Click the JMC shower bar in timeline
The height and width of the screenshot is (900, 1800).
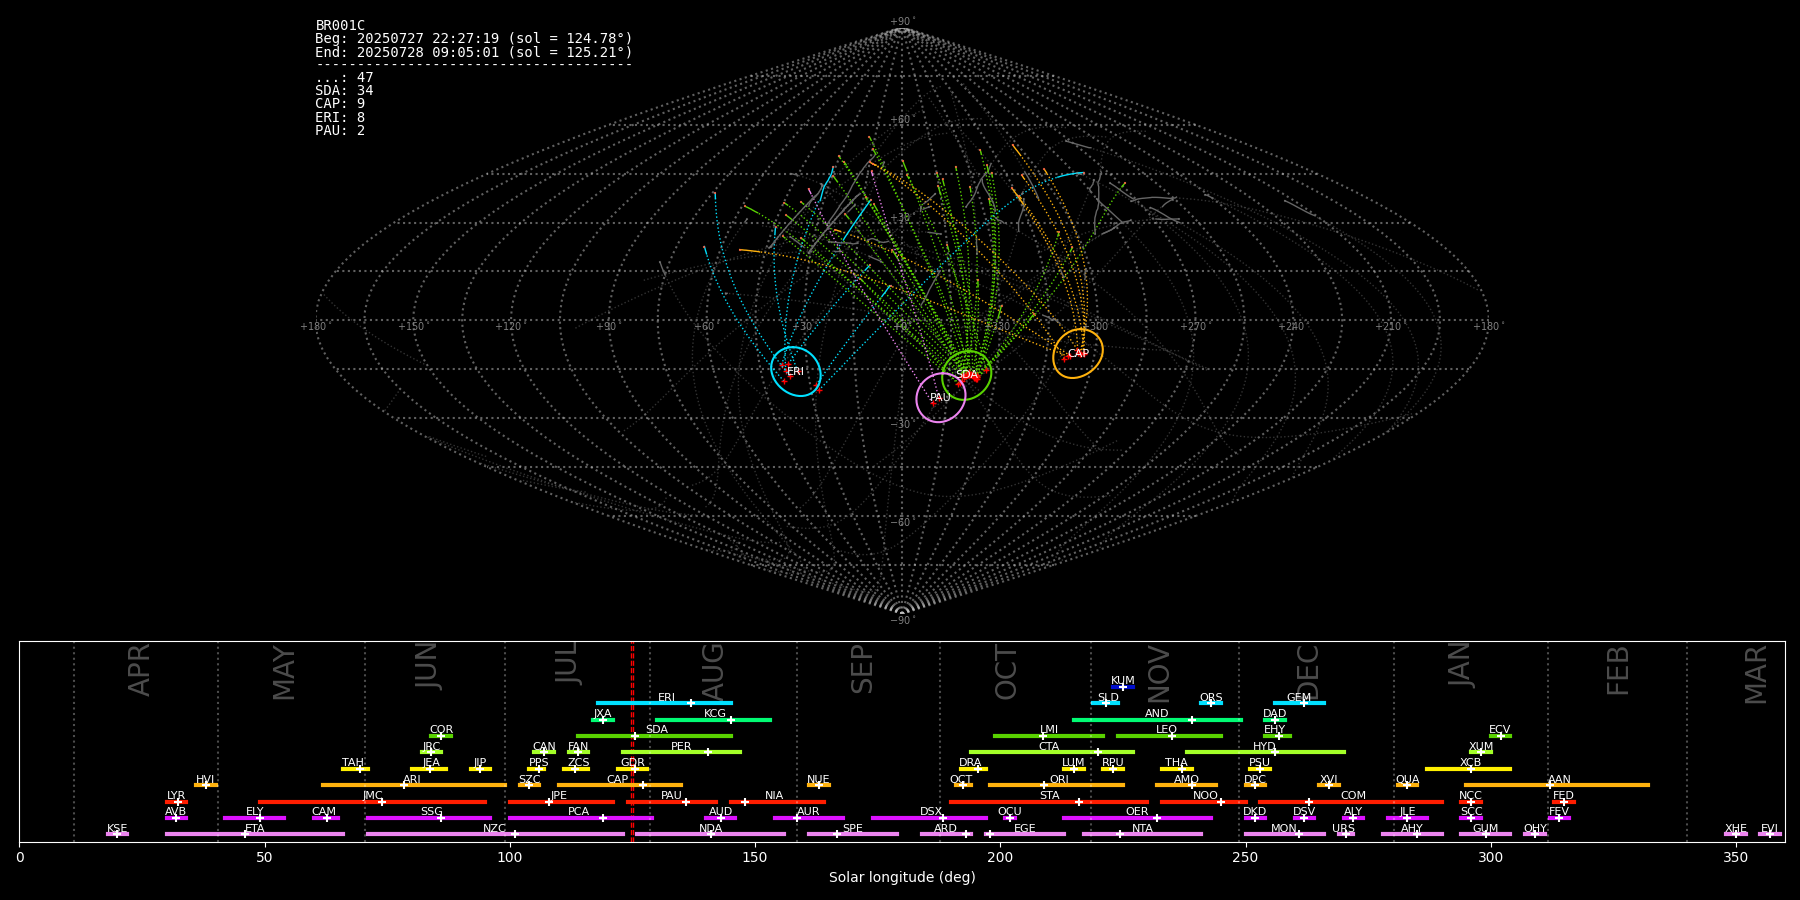point(373,802)
